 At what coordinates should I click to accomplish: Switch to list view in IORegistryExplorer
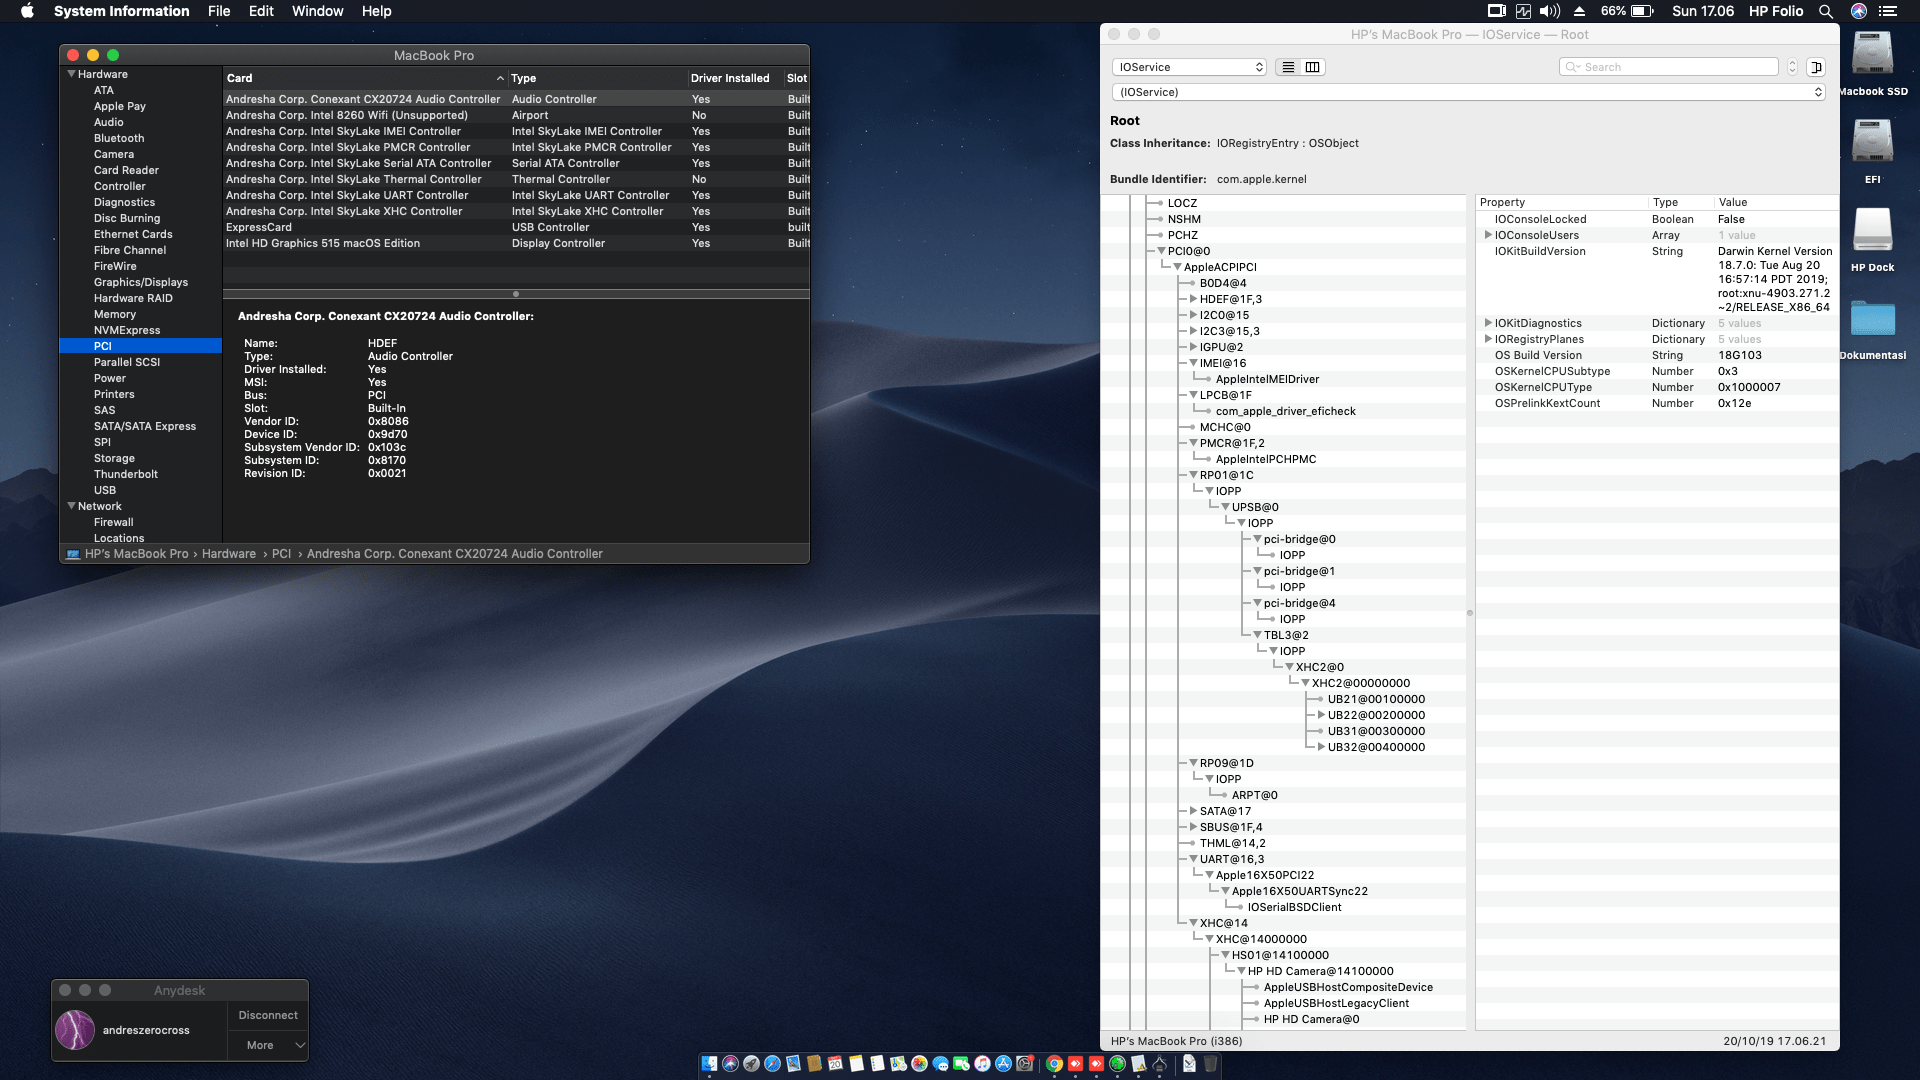pos(1288,67)
